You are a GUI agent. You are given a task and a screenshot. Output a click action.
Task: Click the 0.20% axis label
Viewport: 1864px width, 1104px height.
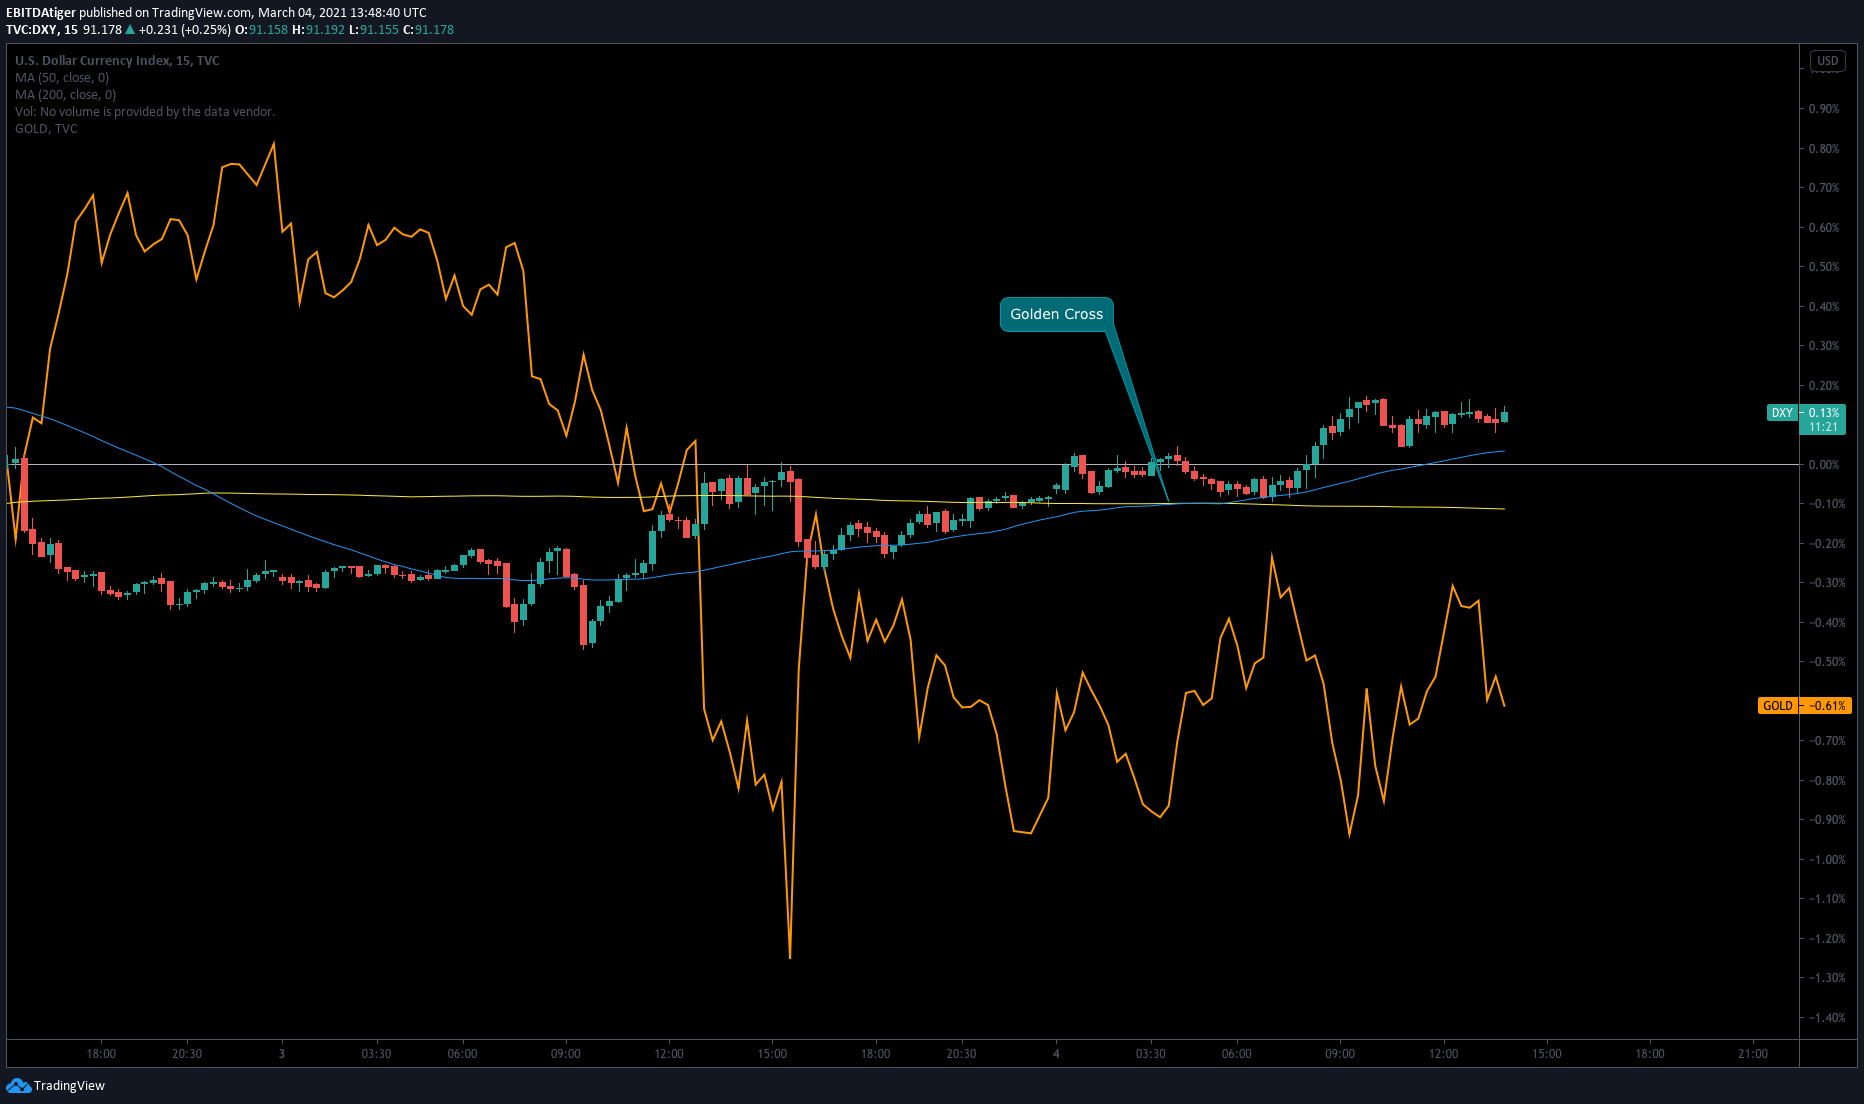tap(1824, 386)
